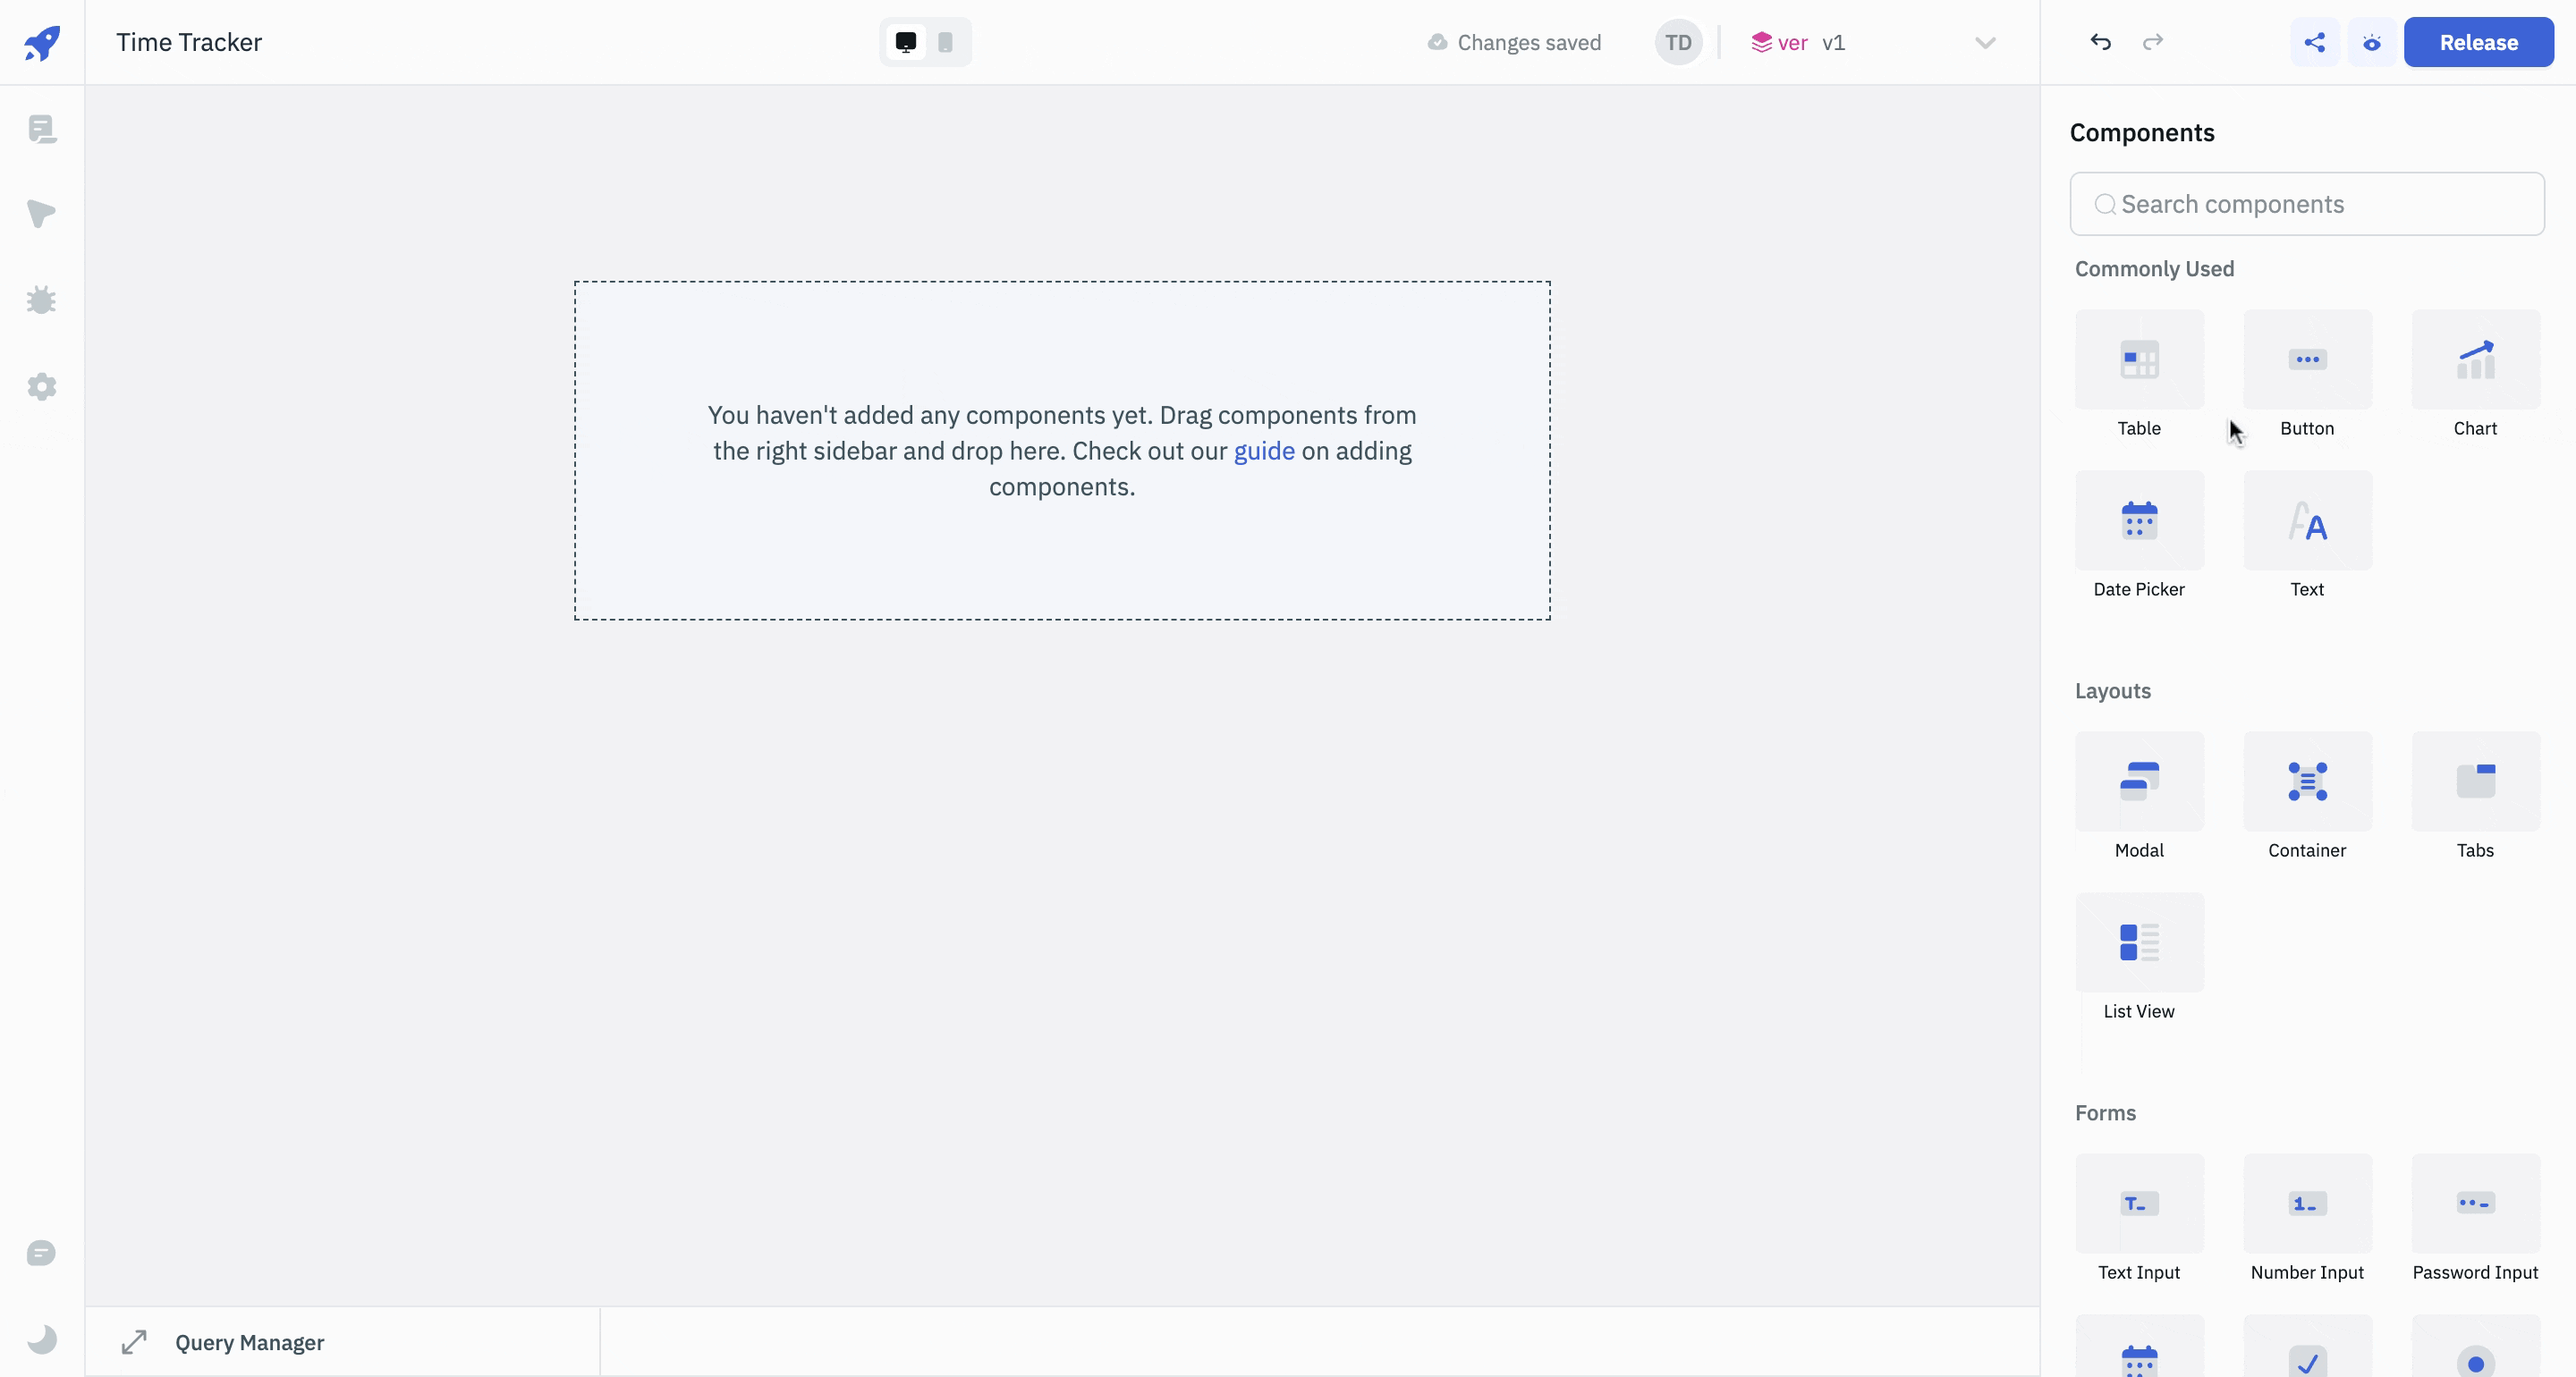Viewport: 2576px width, 1377px height.
Task: Select the Table component
Action: [2139, 360]
